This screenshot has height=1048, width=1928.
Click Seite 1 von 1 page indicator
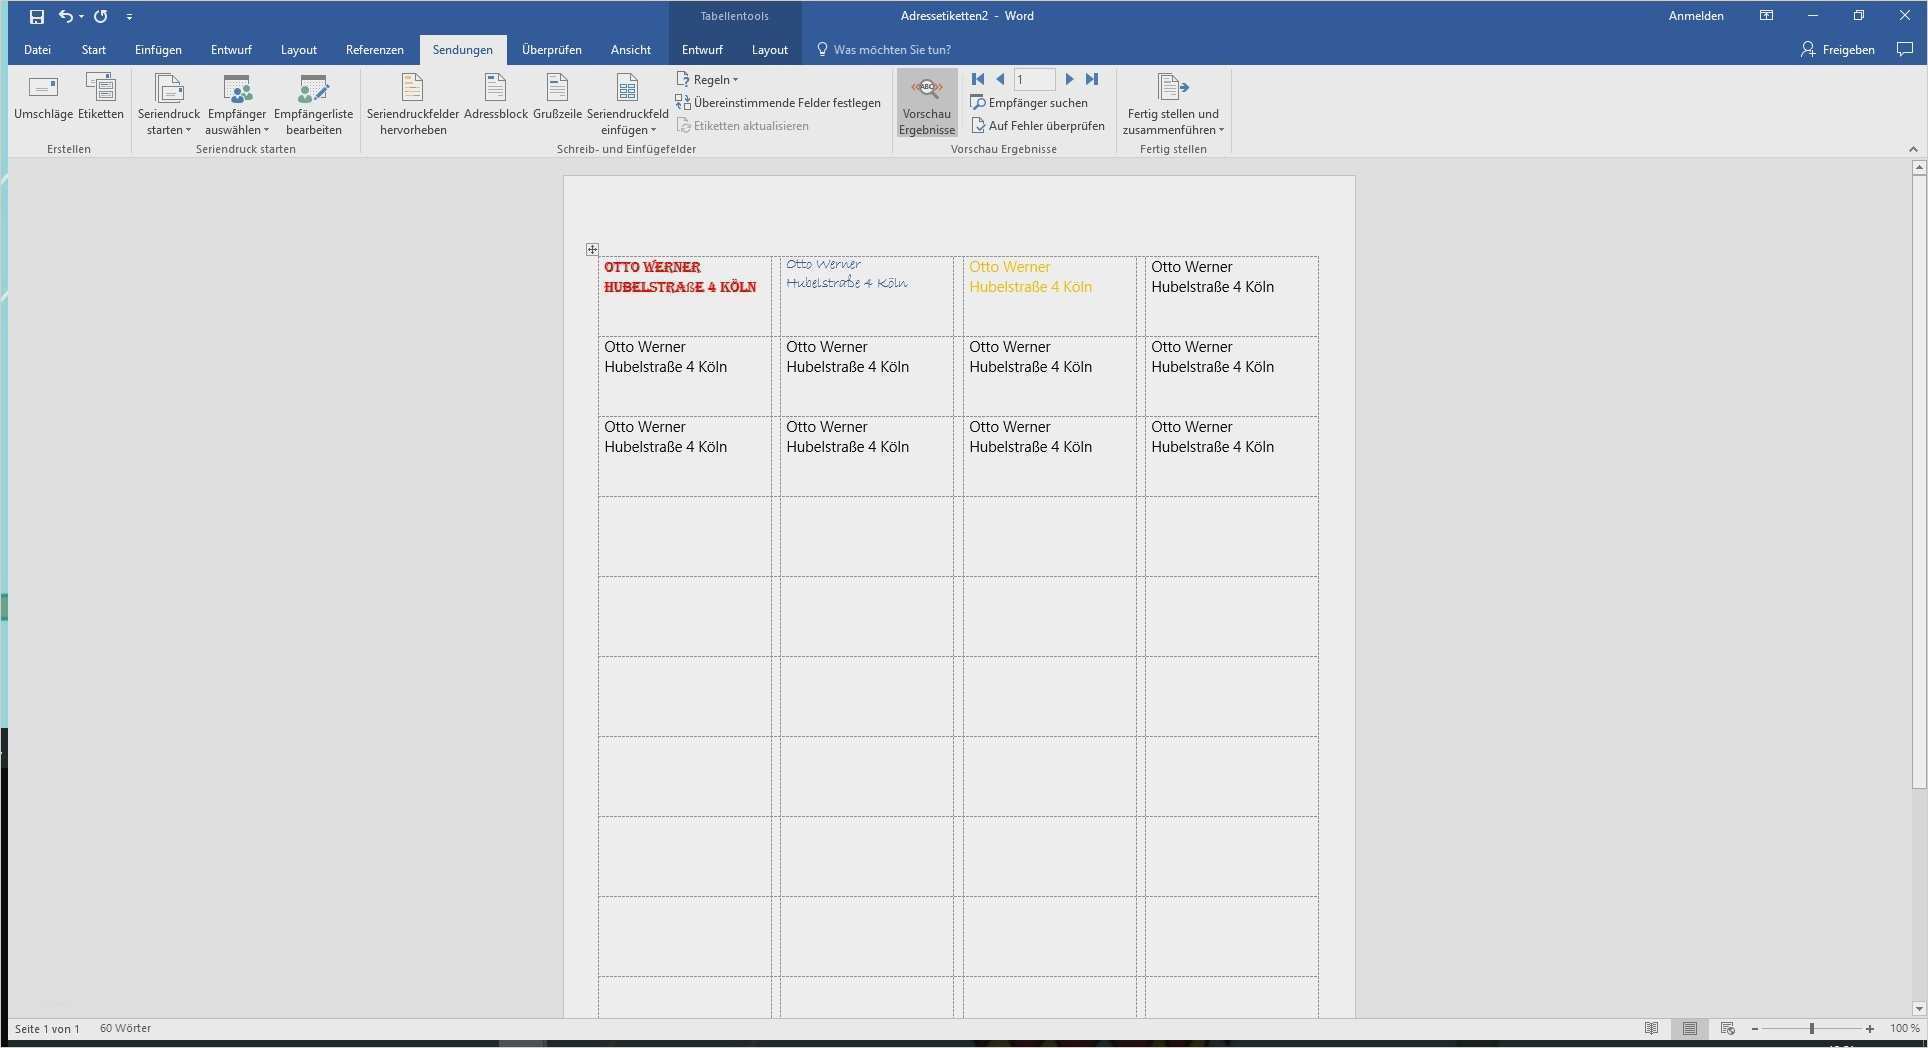(x=48, y=1029)
